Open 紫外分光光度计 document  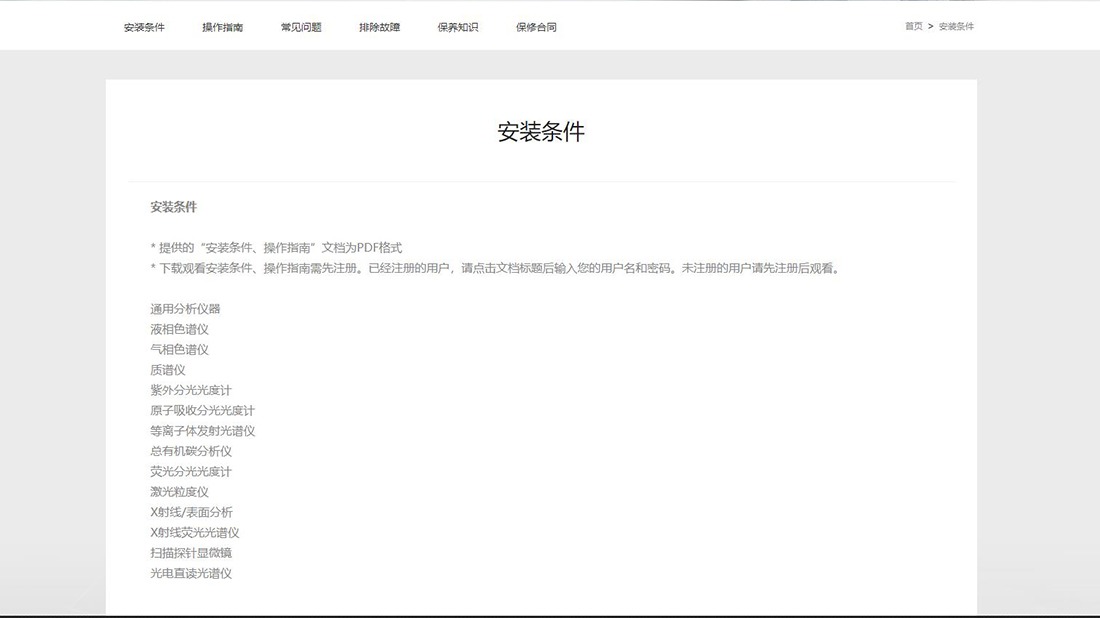tap(191, 390)
